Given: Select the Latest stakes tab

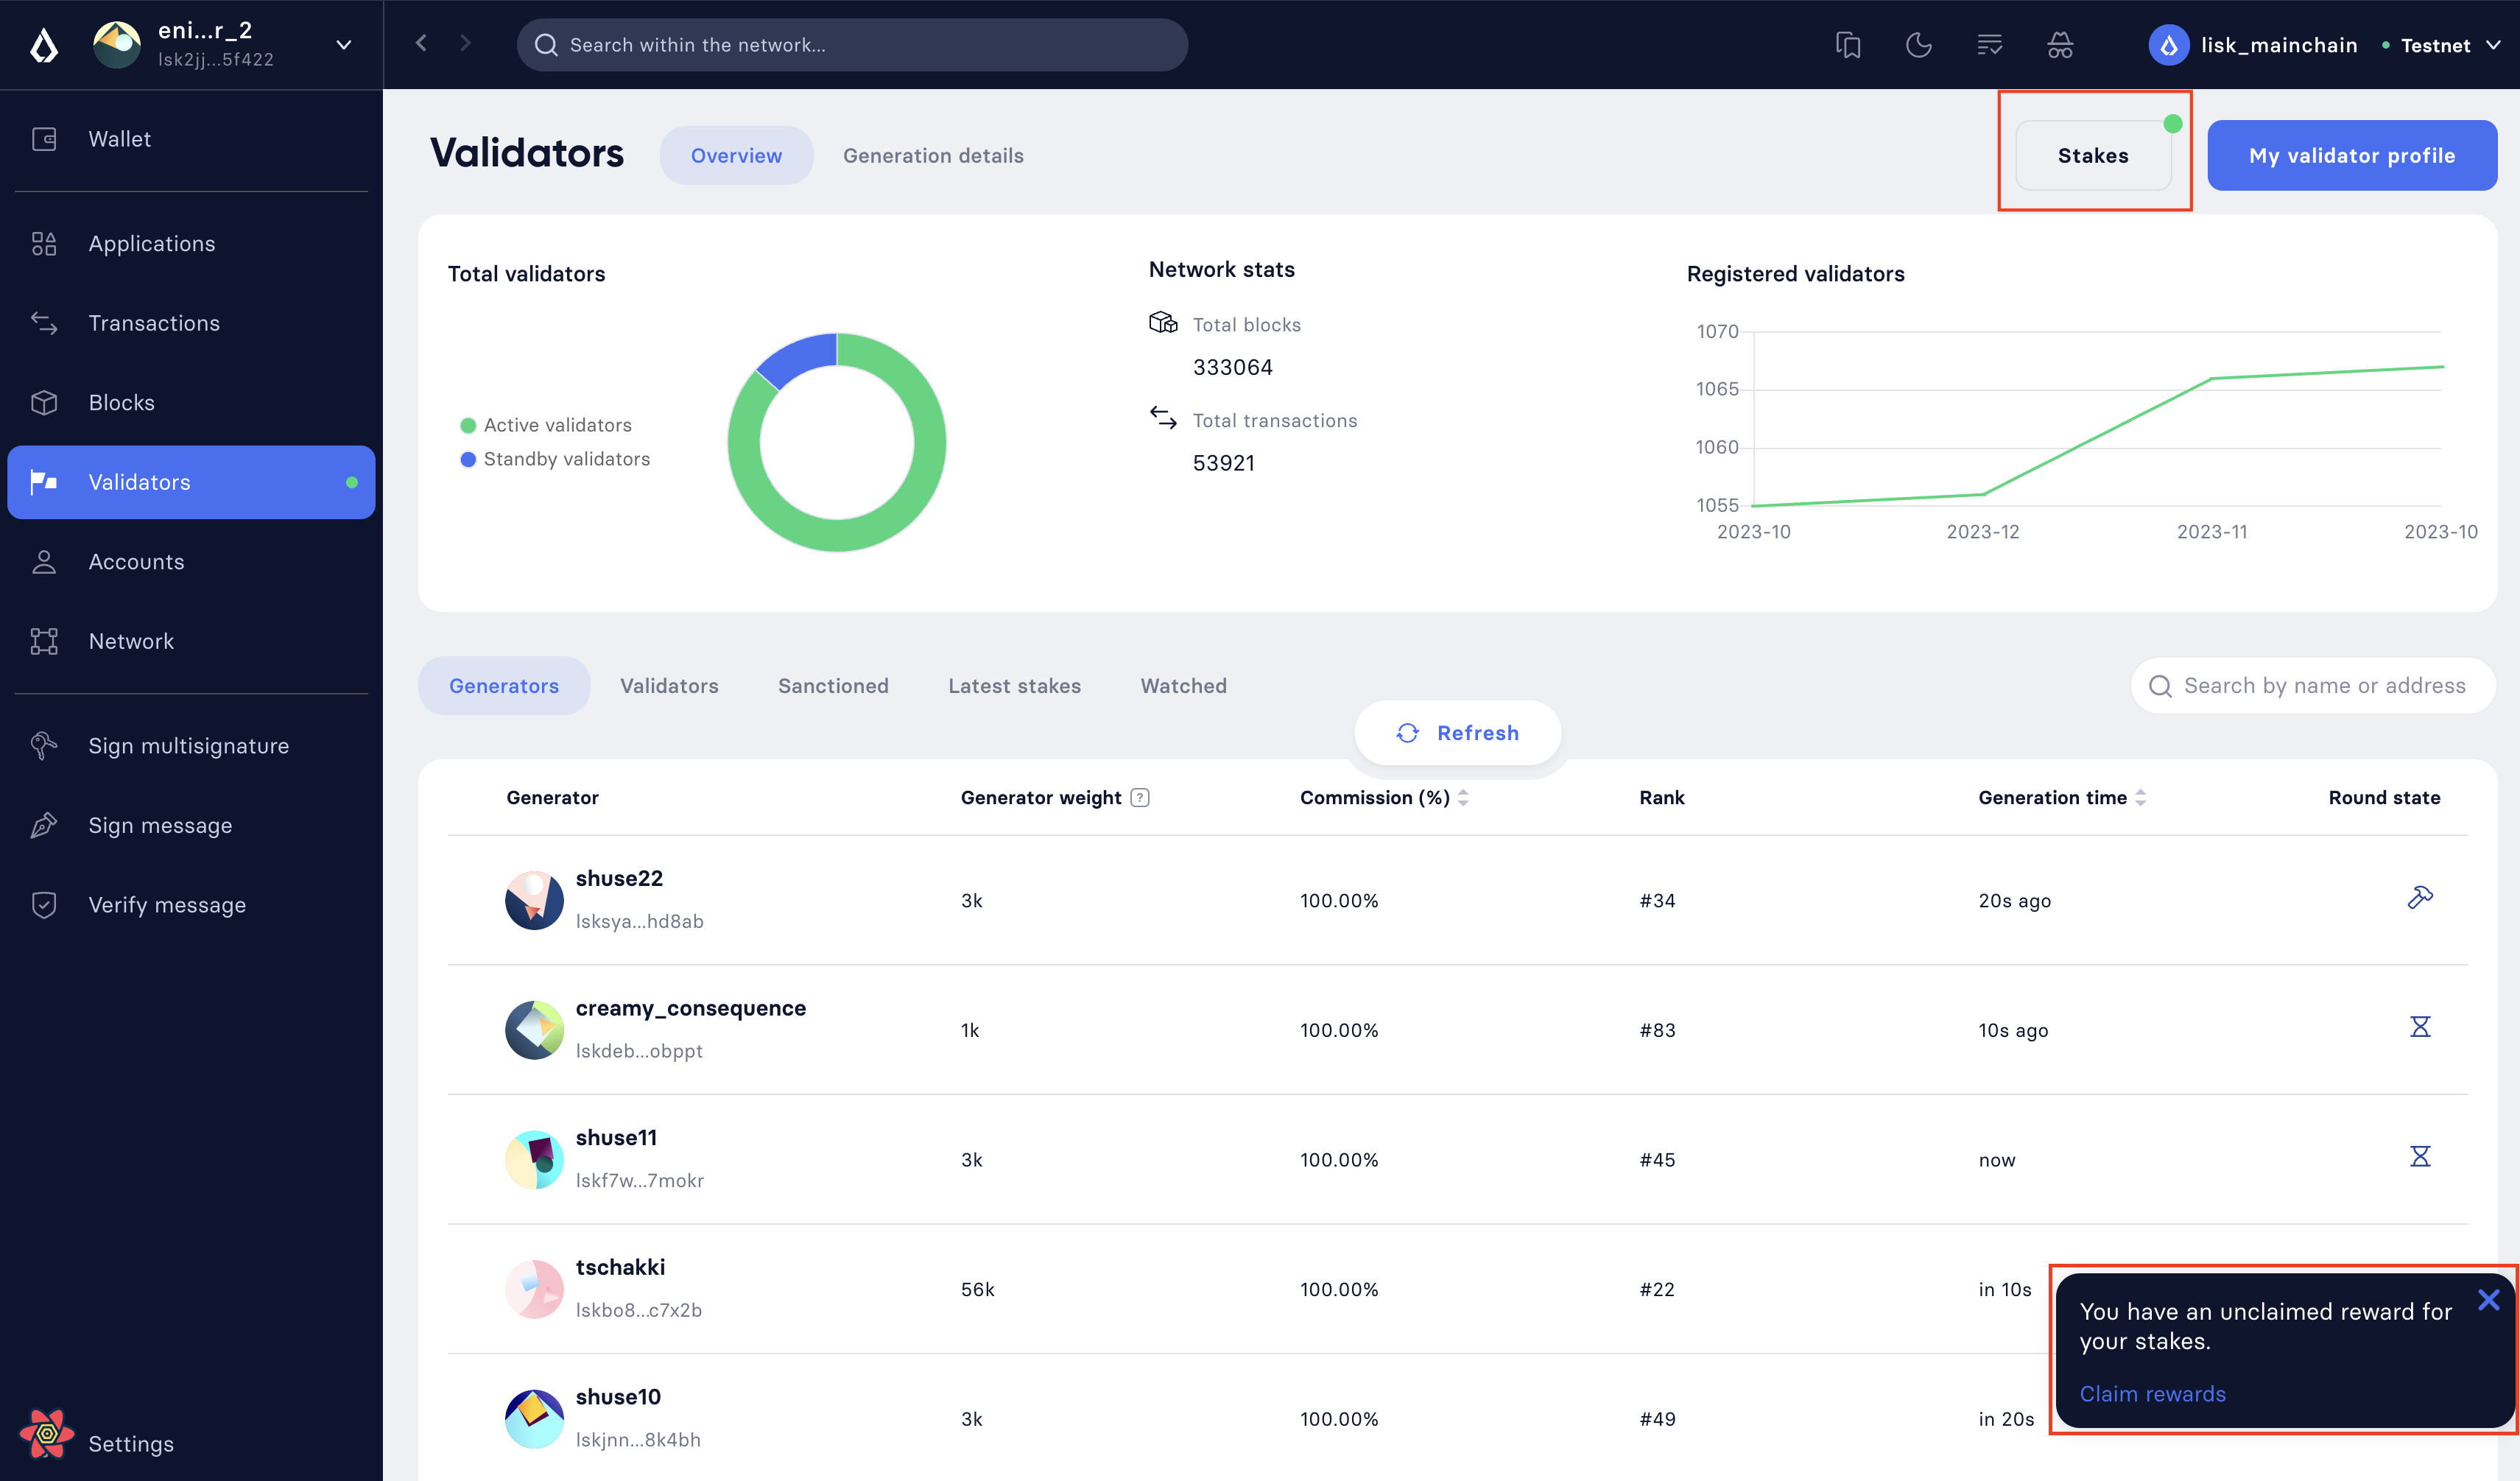Looking at the screenshot, I should pos(1015,686).
